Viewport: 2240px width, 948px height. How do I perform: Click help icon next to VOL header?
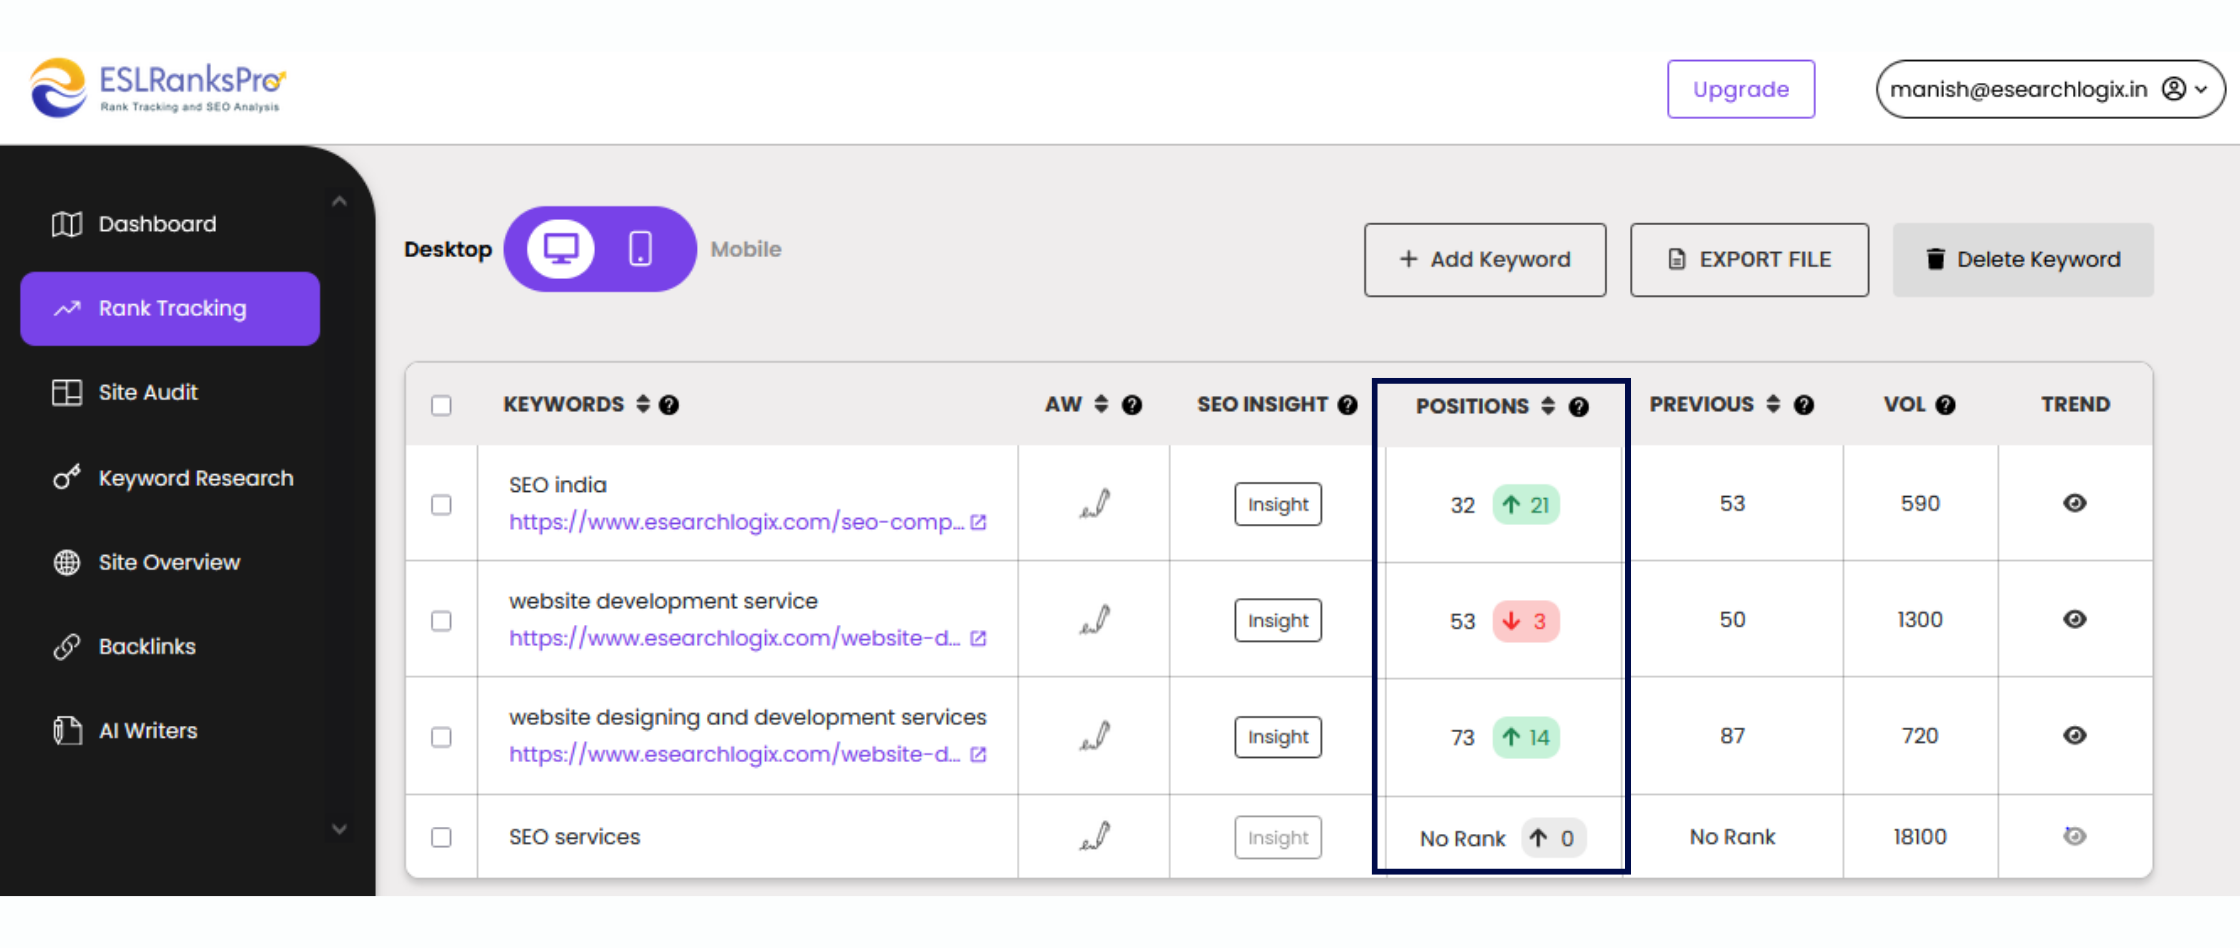click(x=1945, y=405)
